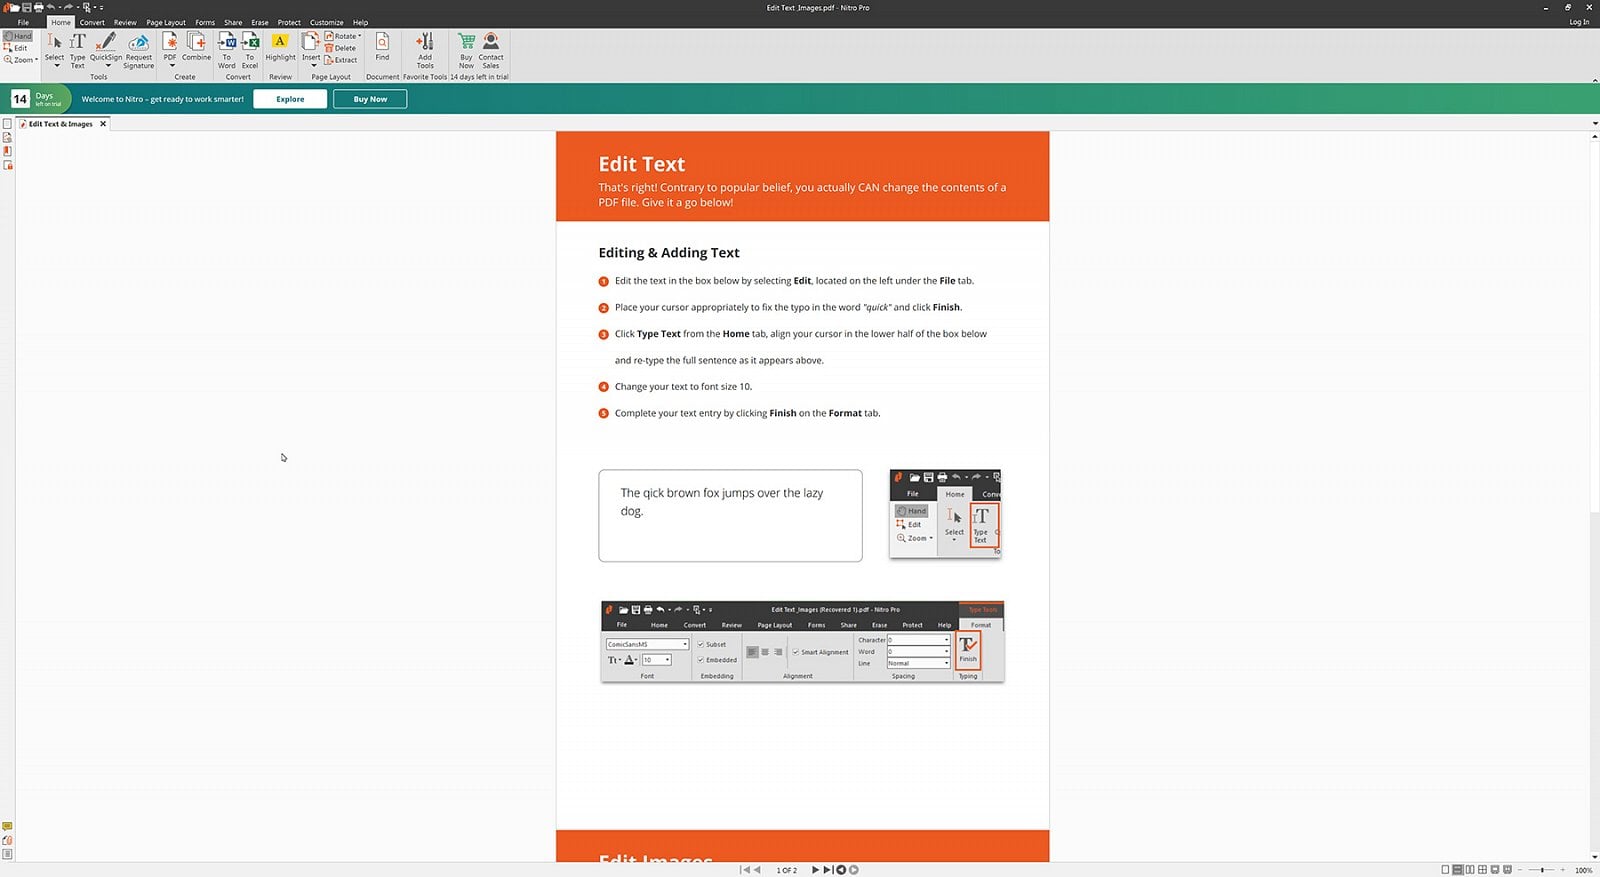Switch to the Protect tab
This screenshot has width=1600, height=877.
coord(289,22)
